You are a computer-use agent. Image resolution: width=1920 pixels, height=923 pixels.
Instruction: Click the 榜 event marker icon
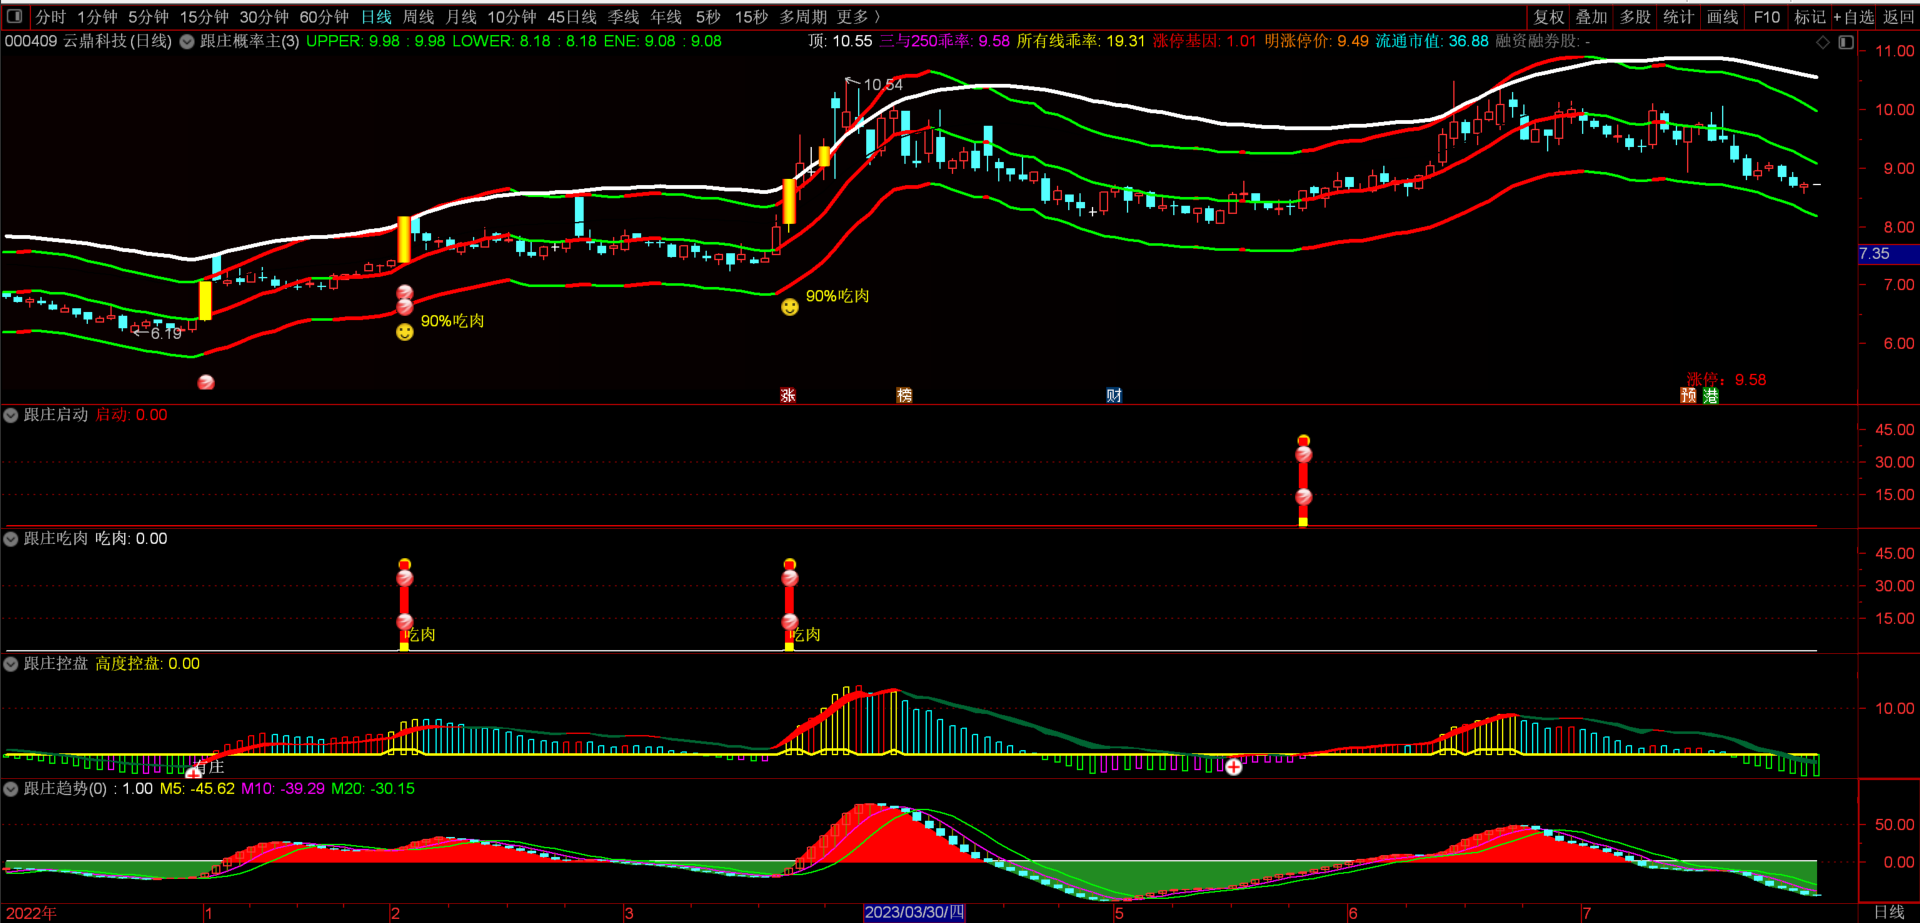904,395
